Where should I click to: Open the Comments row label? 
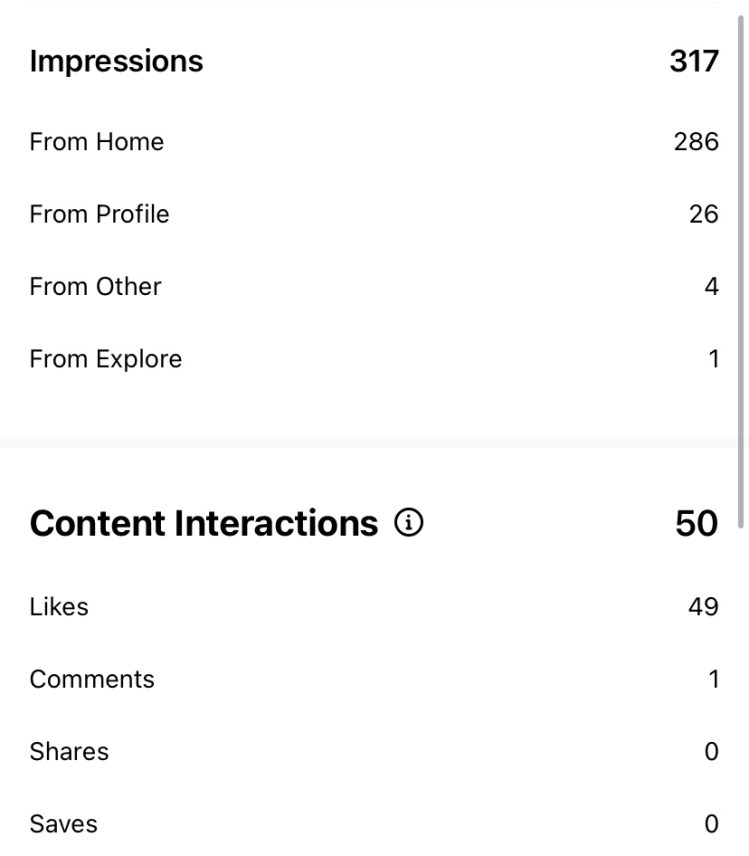pos(92,679)
